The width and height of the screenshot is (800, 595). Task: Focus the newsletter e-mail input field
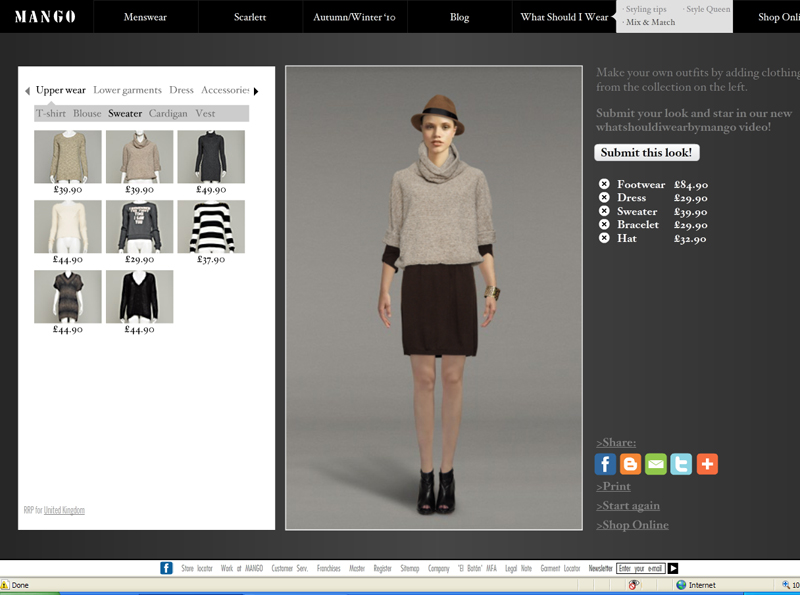tap(641, 568)
